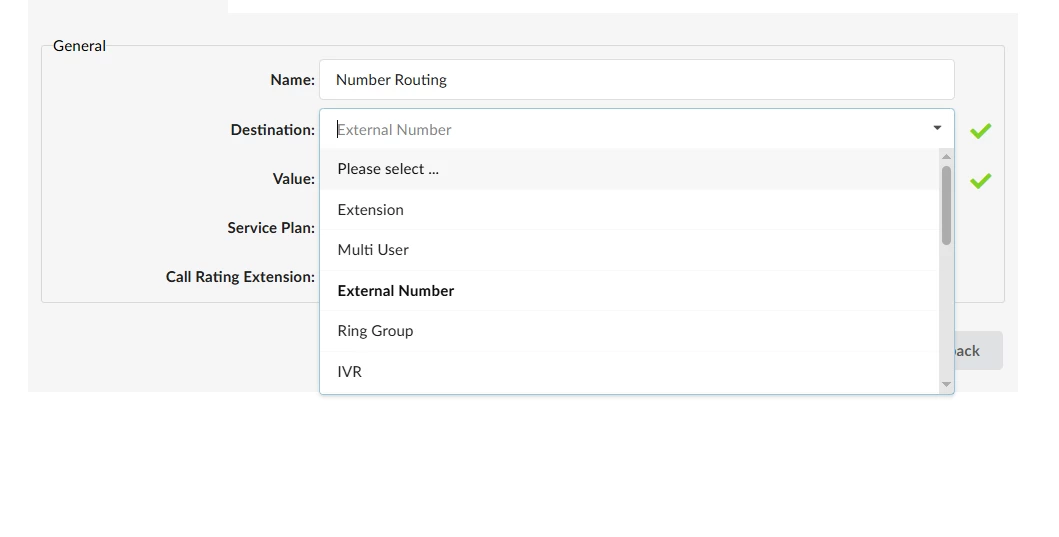Click the dropdown list's scroll down arrow
Image resolution: width=1059 pixels, height=537 pixels.
click(946, 385)
